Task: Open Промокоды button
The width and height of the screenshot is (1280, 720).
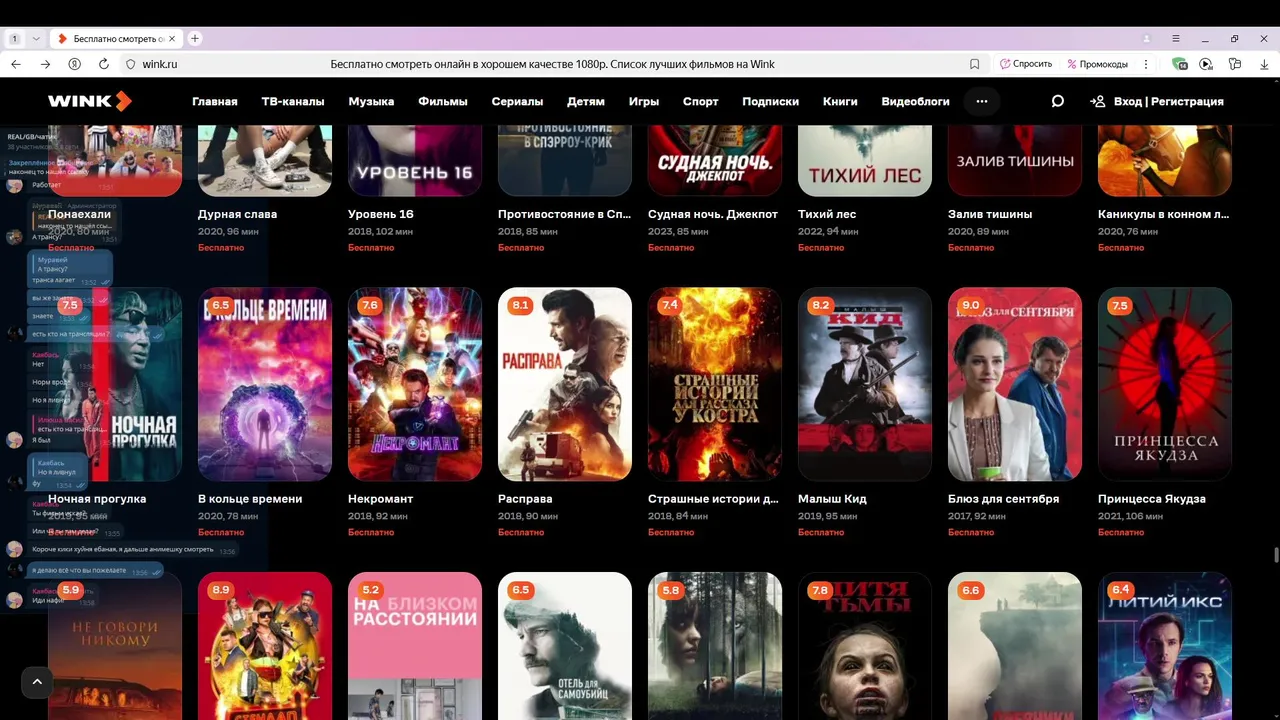Action: point(1097,64)
